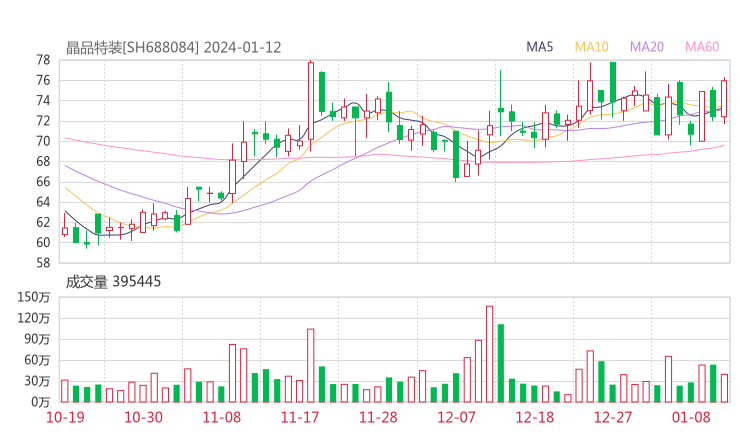
Task: Click the MA5 legend label
Action: [x=539, y=47]
